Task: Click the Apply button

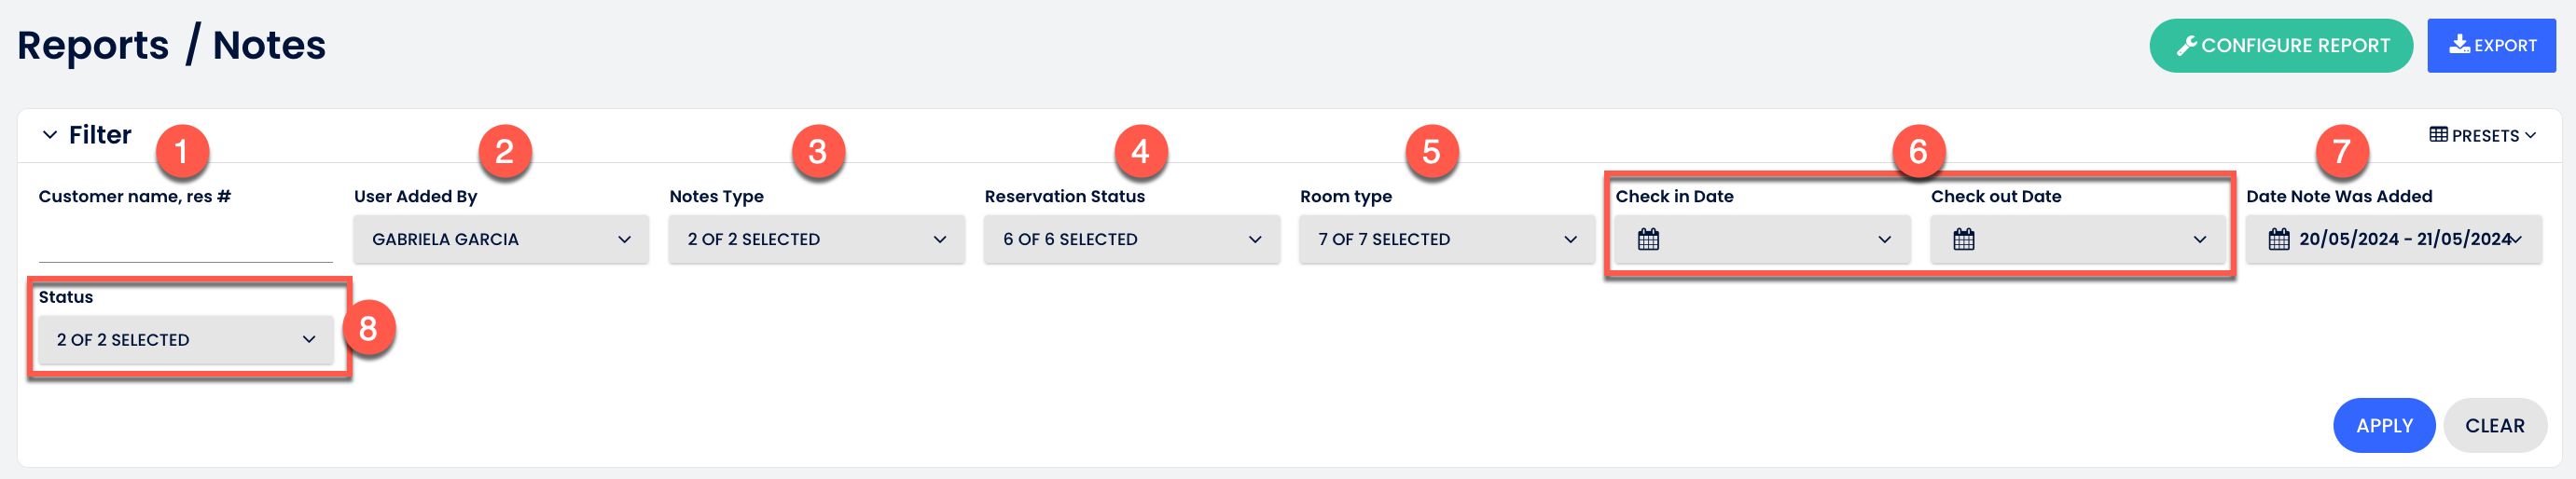Action: click(x=2383, y=425)
